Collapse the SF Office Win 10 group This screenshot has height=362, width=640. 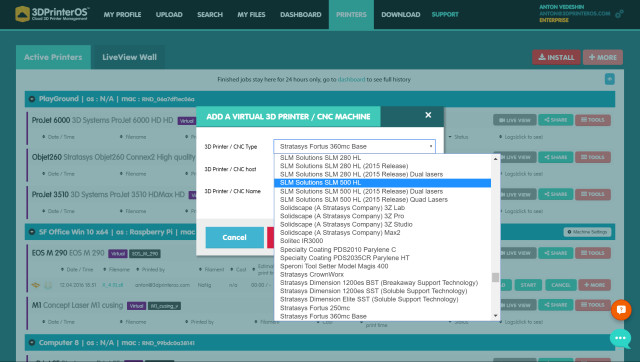[32, 232]
